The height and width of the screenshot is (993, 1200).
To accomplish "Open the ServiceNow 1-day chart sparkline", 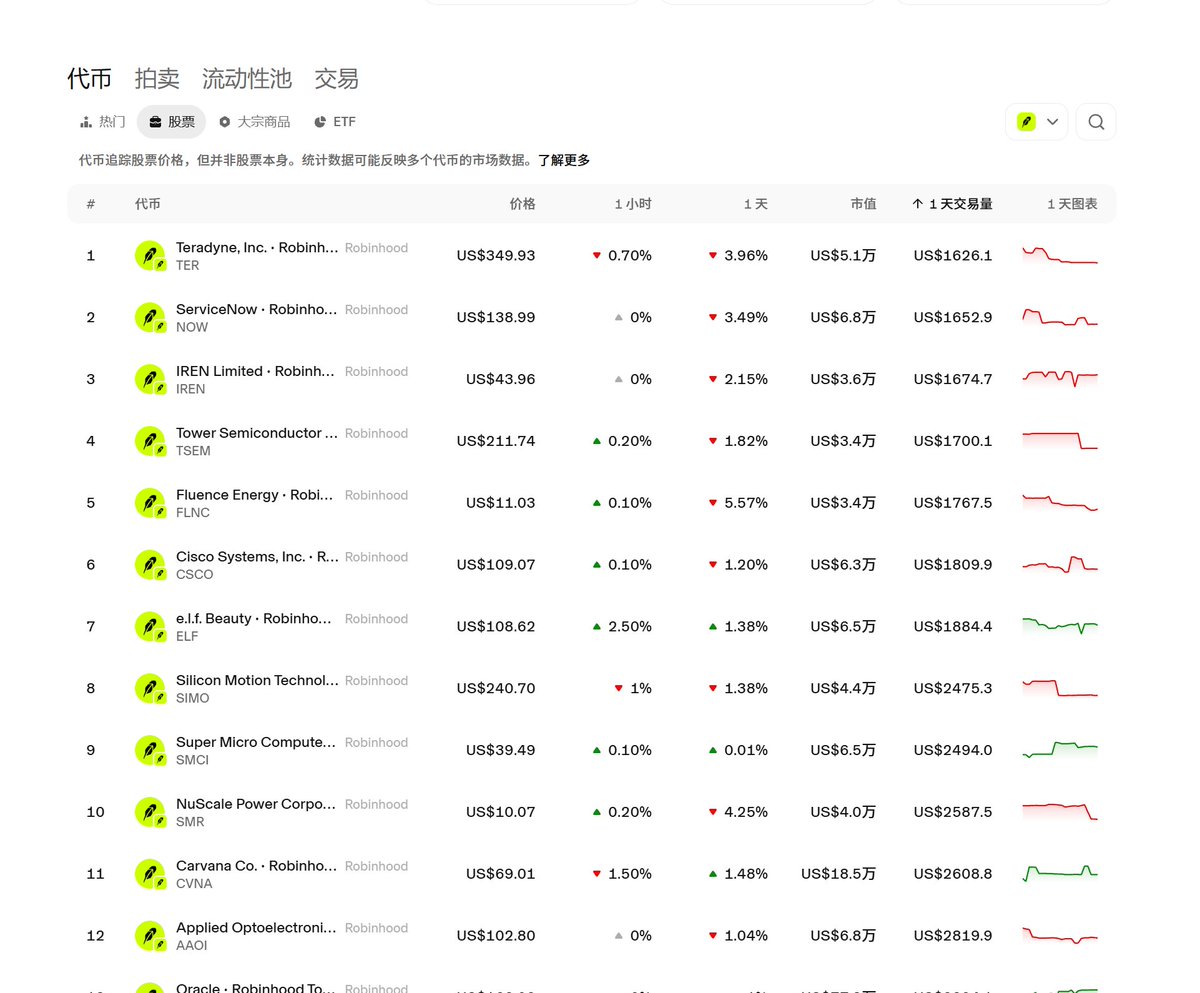I will point(1060,317).
